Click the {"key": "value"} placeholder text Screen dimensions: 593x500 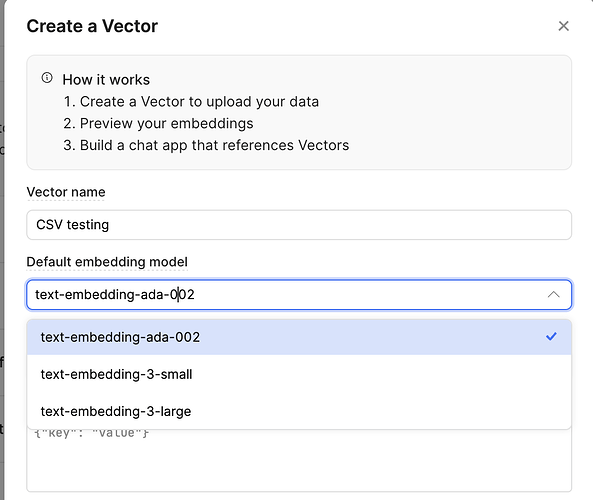click(x=92, y=433)
